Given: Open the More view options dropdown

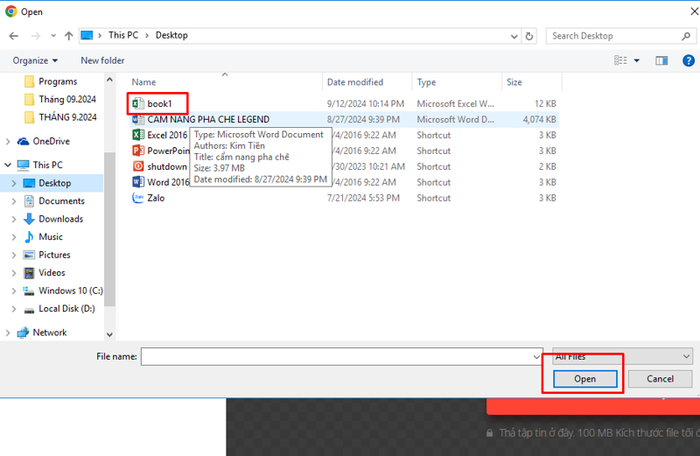Looking at the screenshot, I should (637, 60).
